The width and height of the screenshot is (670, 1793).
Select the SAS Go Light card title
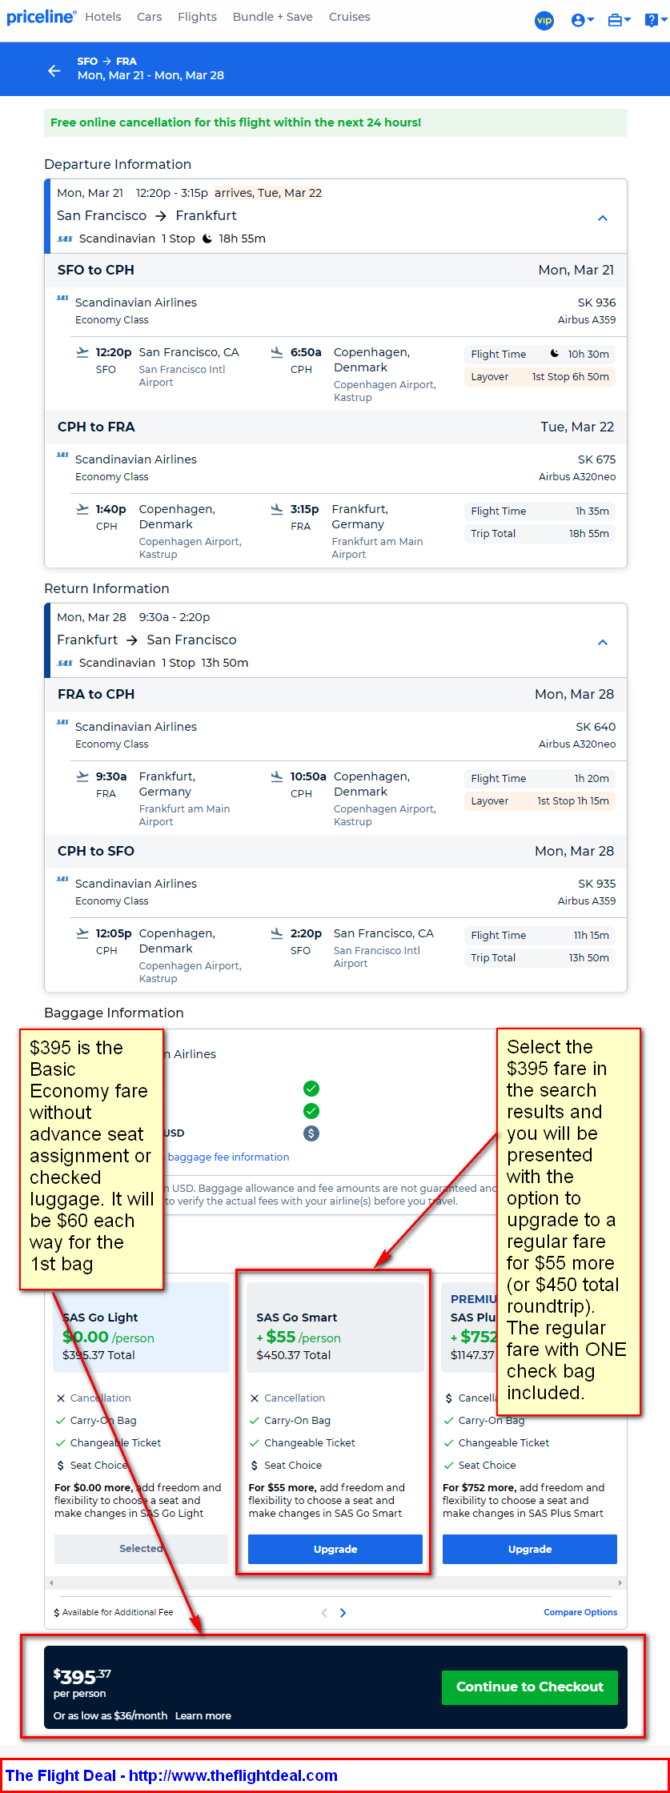[x=100, y=1317]
